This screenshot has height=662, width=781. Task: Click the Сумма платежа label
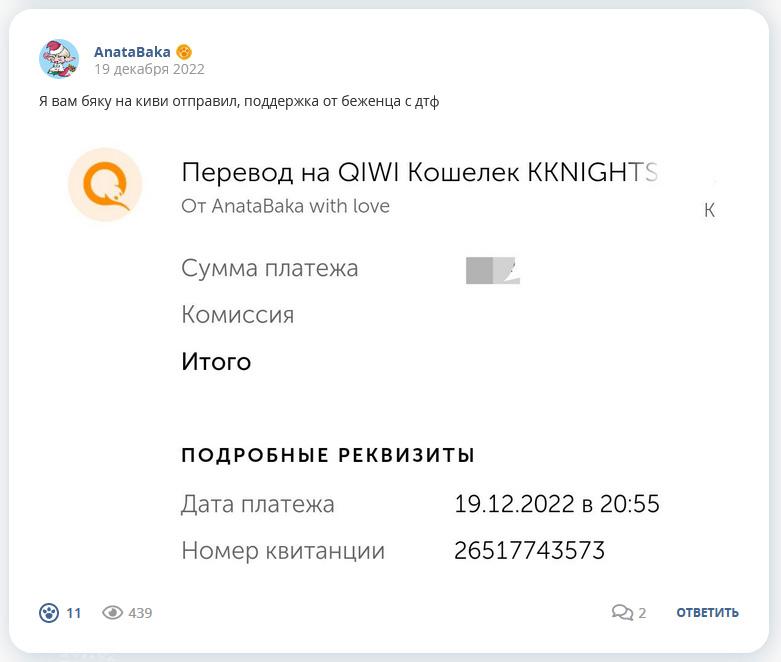point(269,268)
